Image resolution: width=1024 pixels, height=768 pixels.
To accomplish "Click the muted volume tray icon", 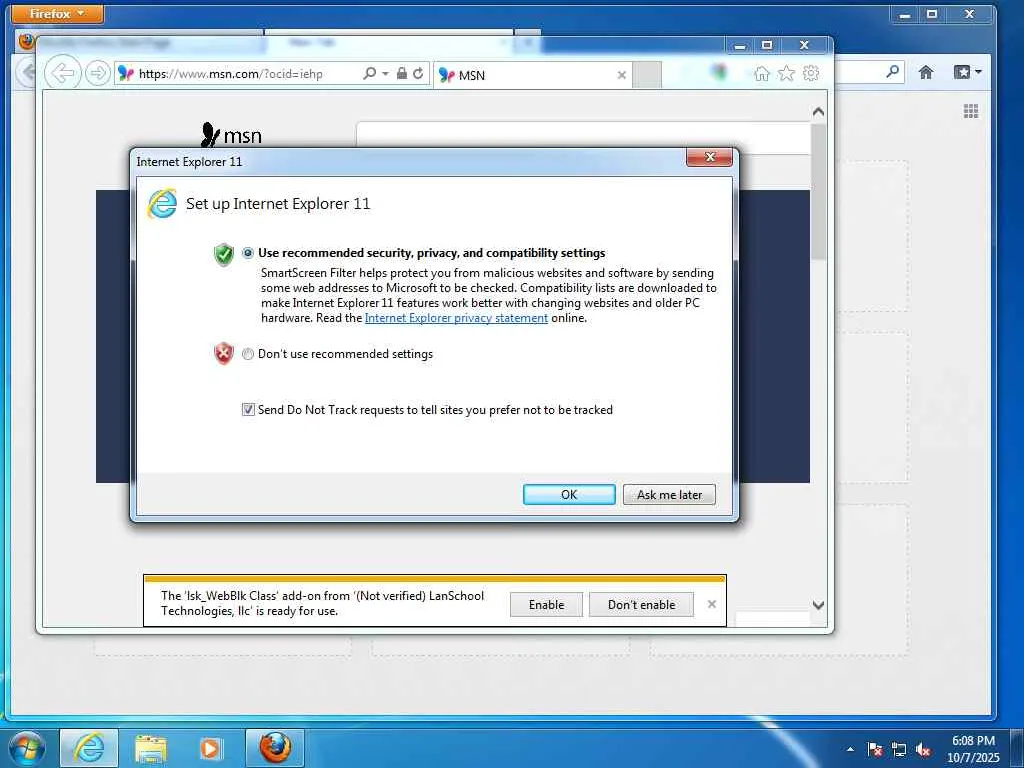I will 923,749.
